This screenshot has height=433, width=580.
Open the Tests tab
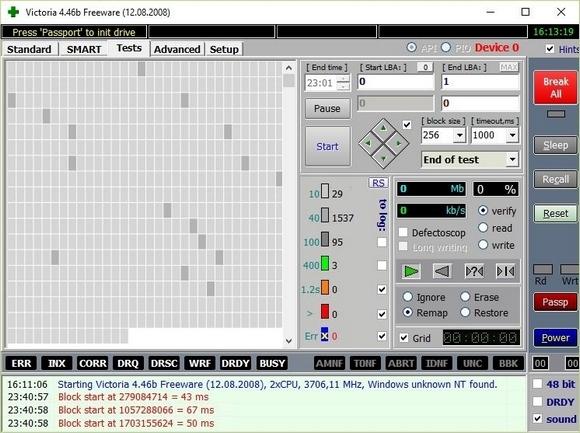coord(129,48)
